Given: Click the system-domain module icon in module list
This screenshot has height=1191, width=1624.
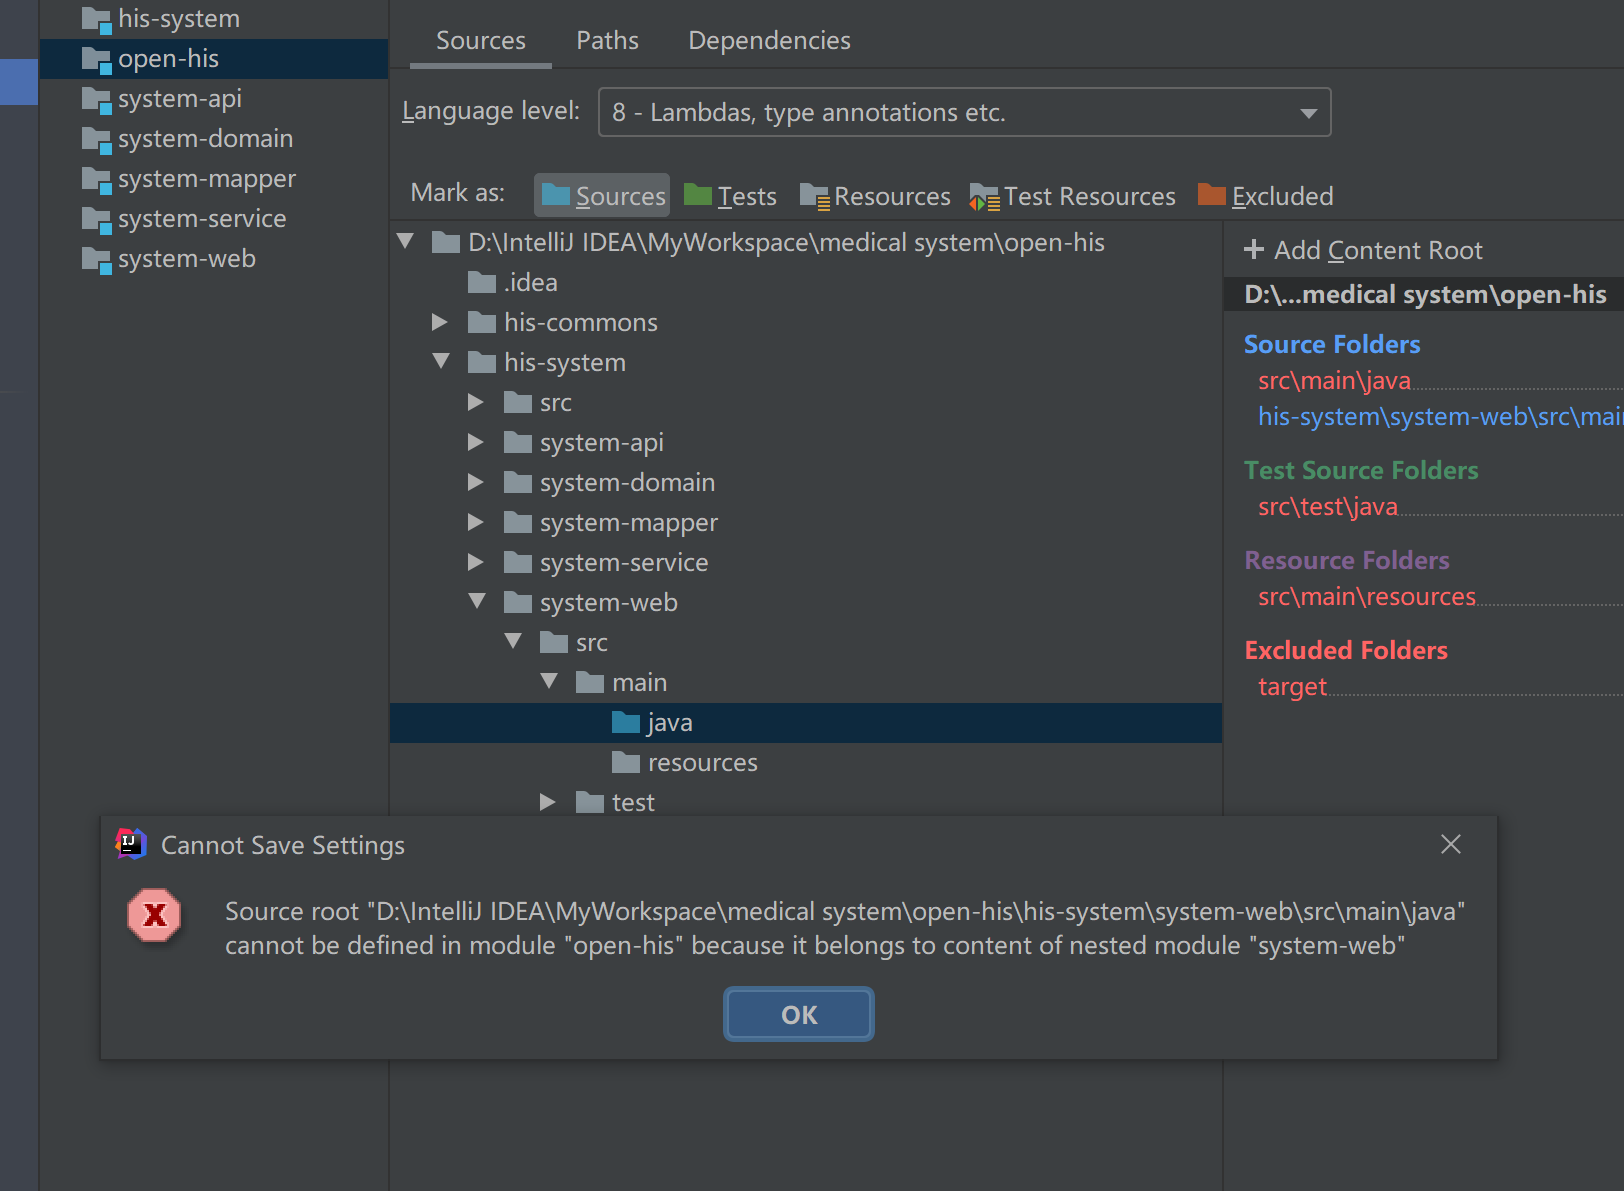Looking at the screenshot, I should click(x=96, y=139).
